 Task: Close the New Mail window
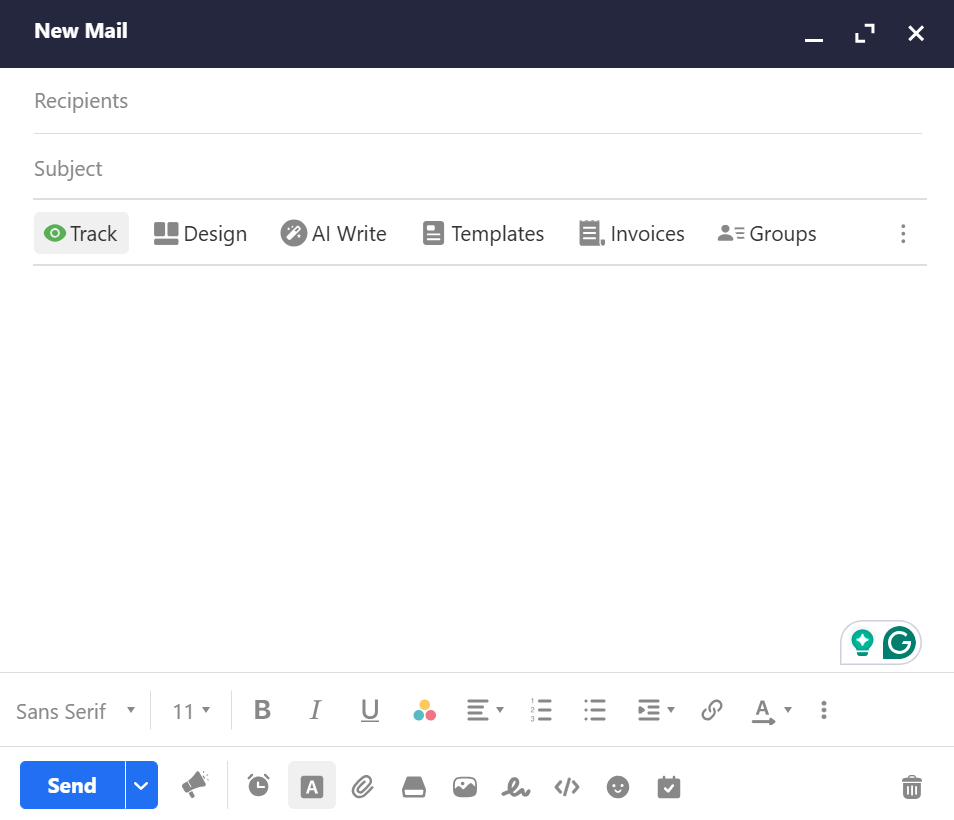click(x=916, y=33)
